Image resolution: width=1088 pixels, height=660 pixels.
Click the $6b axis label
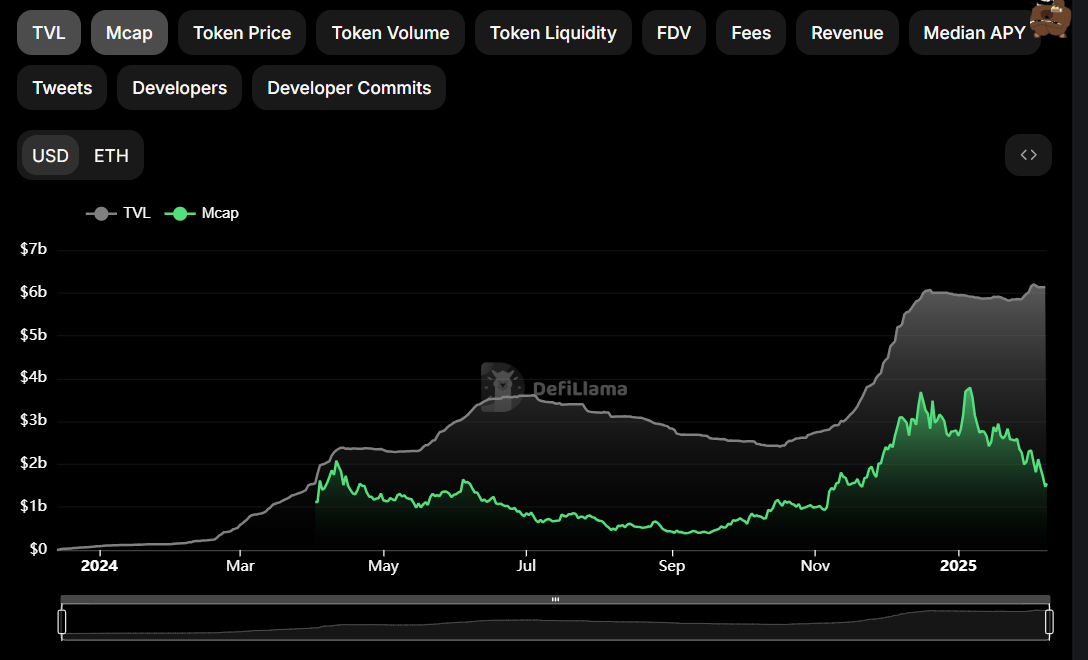coord(33,291)
